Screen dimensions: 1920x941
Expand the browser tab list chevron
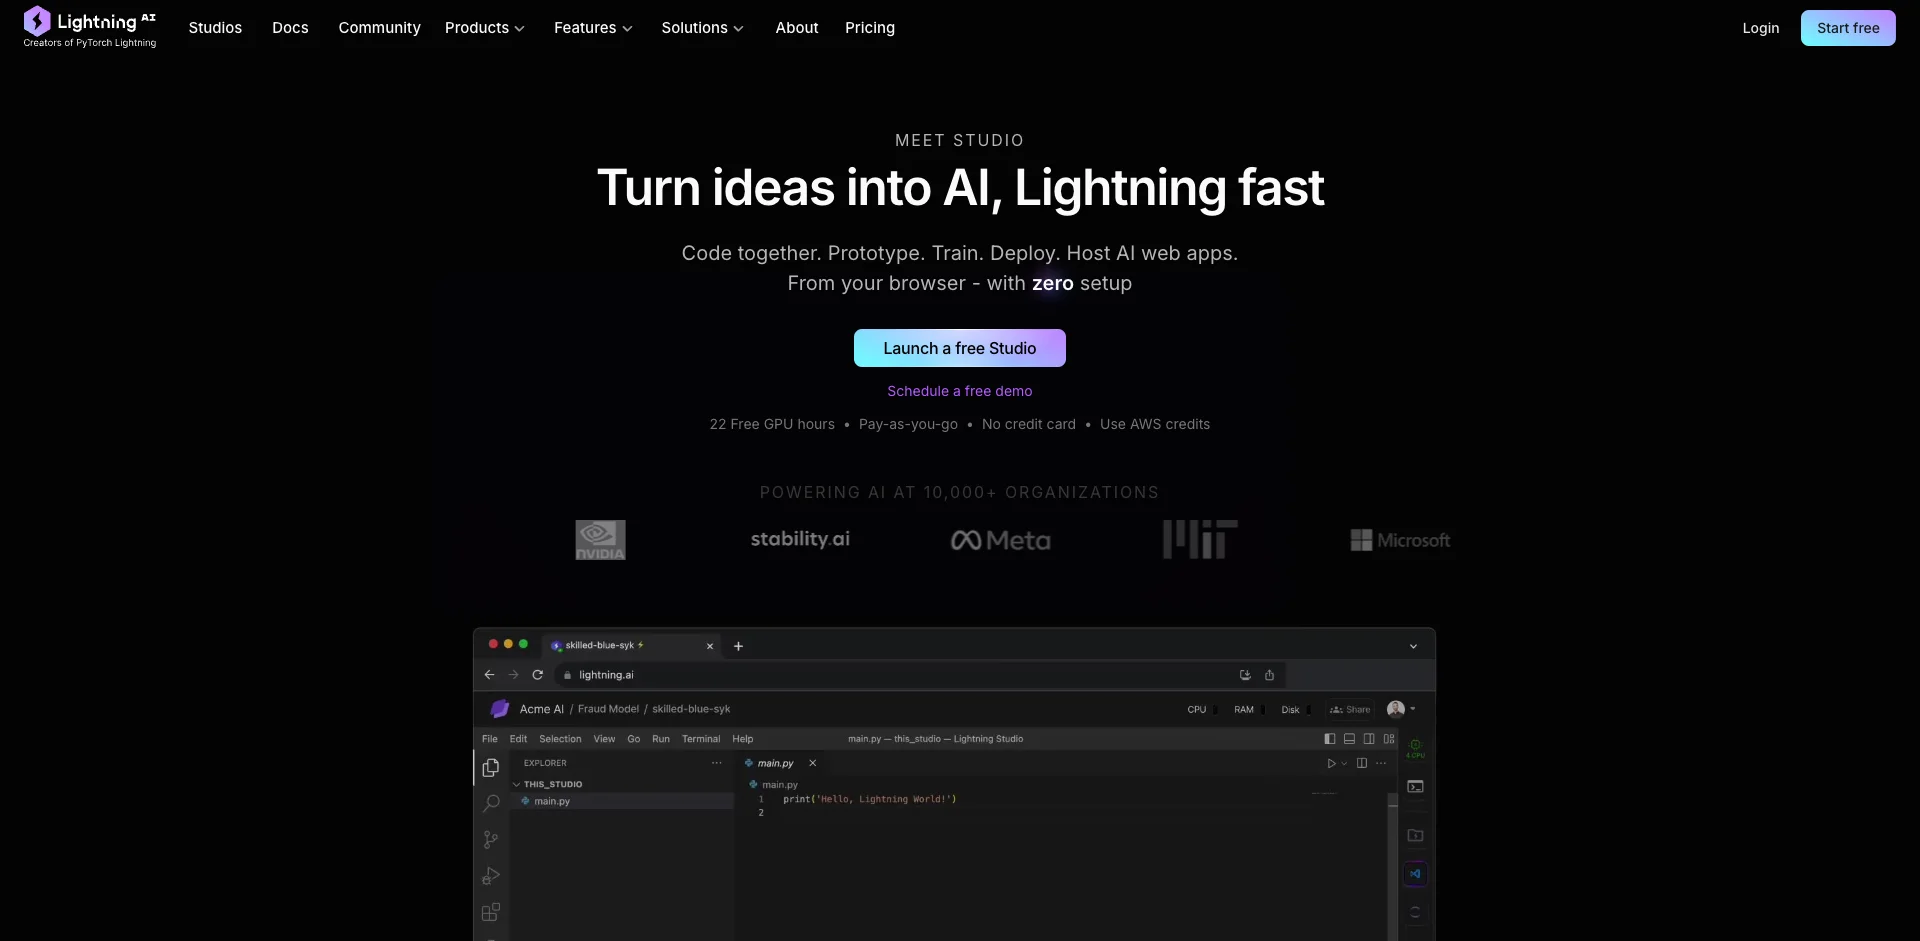pyautogui.click(x=1413, y=646)
